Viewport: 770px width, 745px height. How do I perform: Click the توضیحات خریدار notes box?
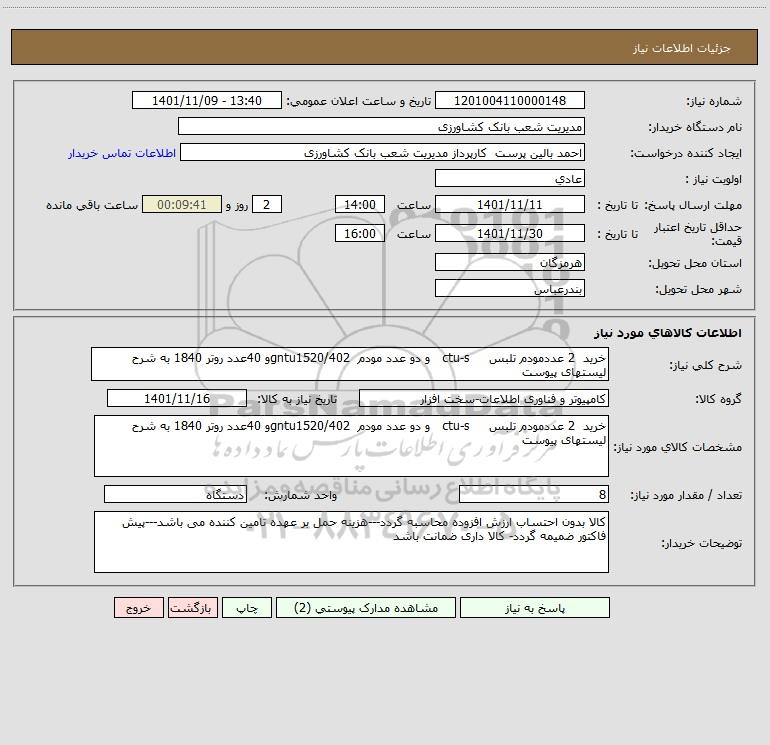pyautogui.click(x=351, y=542)
